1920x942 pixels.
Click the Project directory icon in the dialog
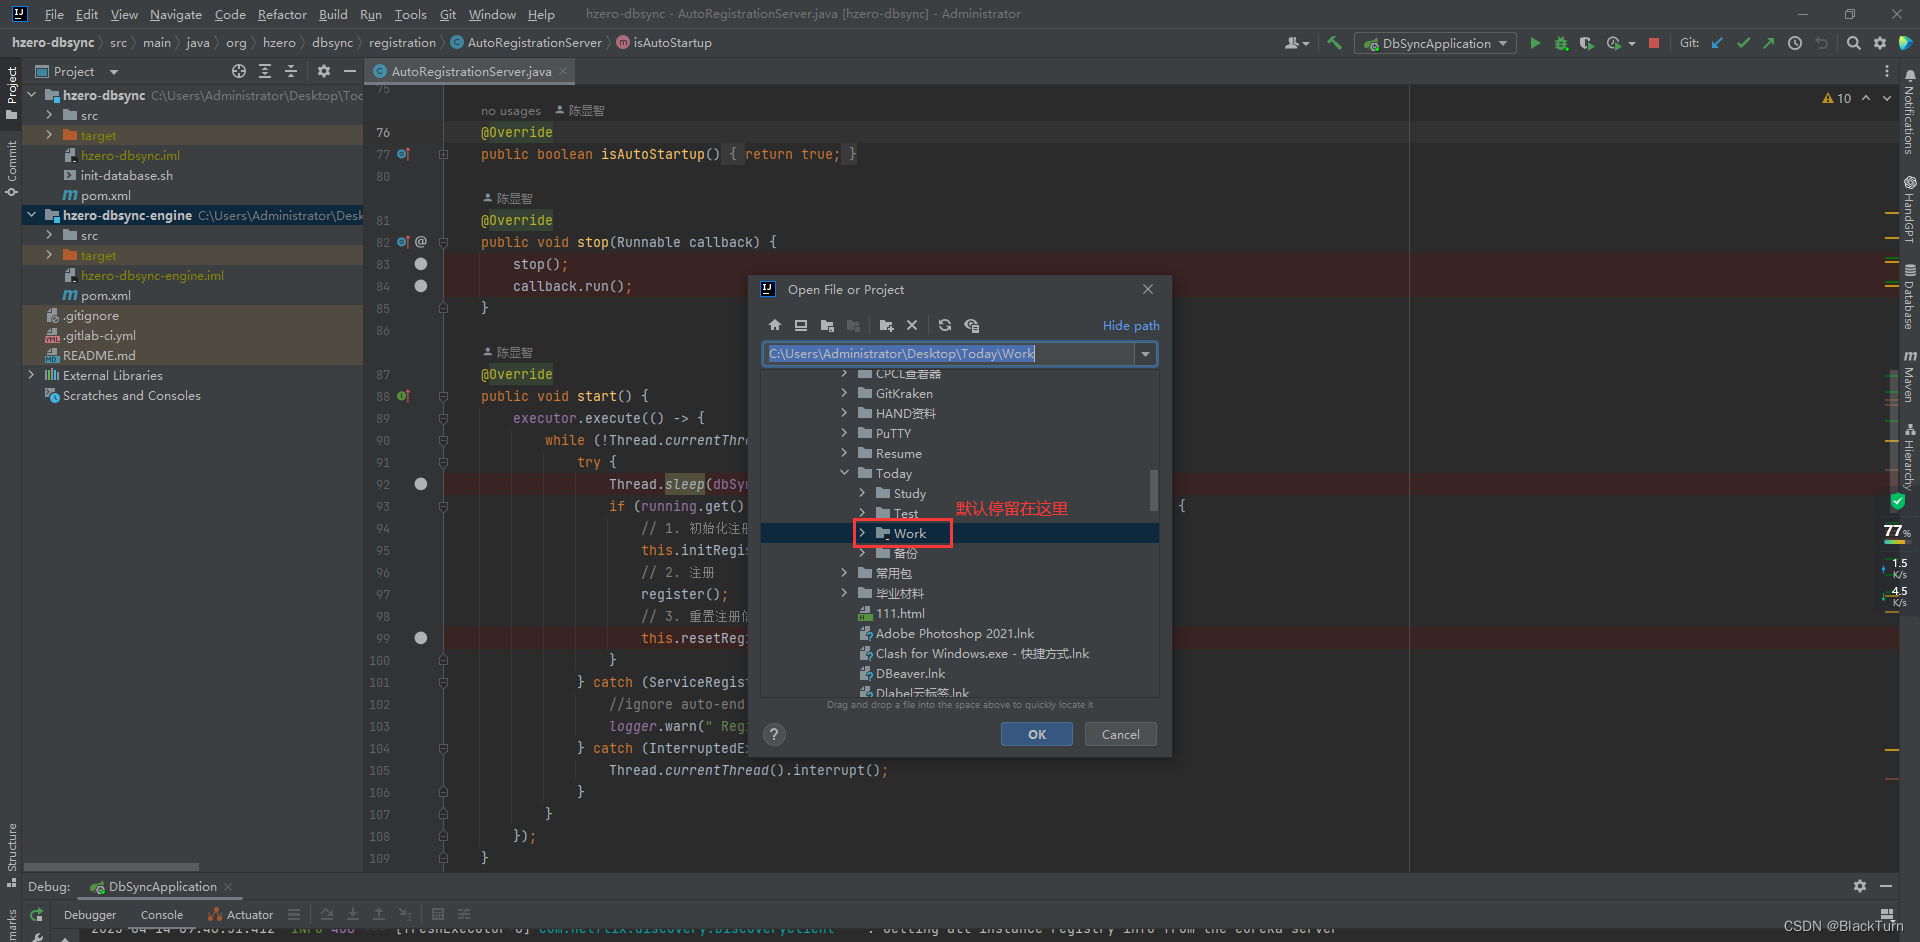[x=827, y=325]
